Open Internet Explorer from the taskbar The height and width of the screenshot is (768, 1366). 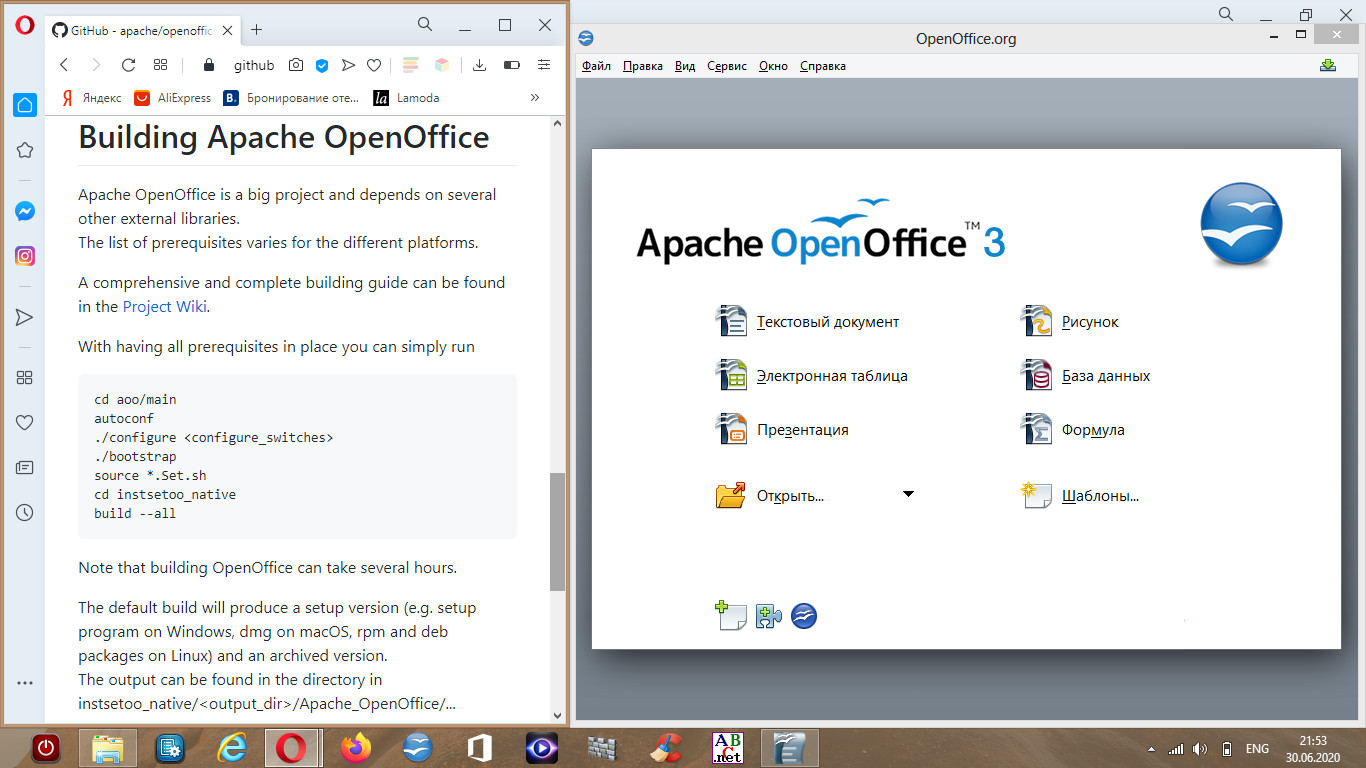231,748
